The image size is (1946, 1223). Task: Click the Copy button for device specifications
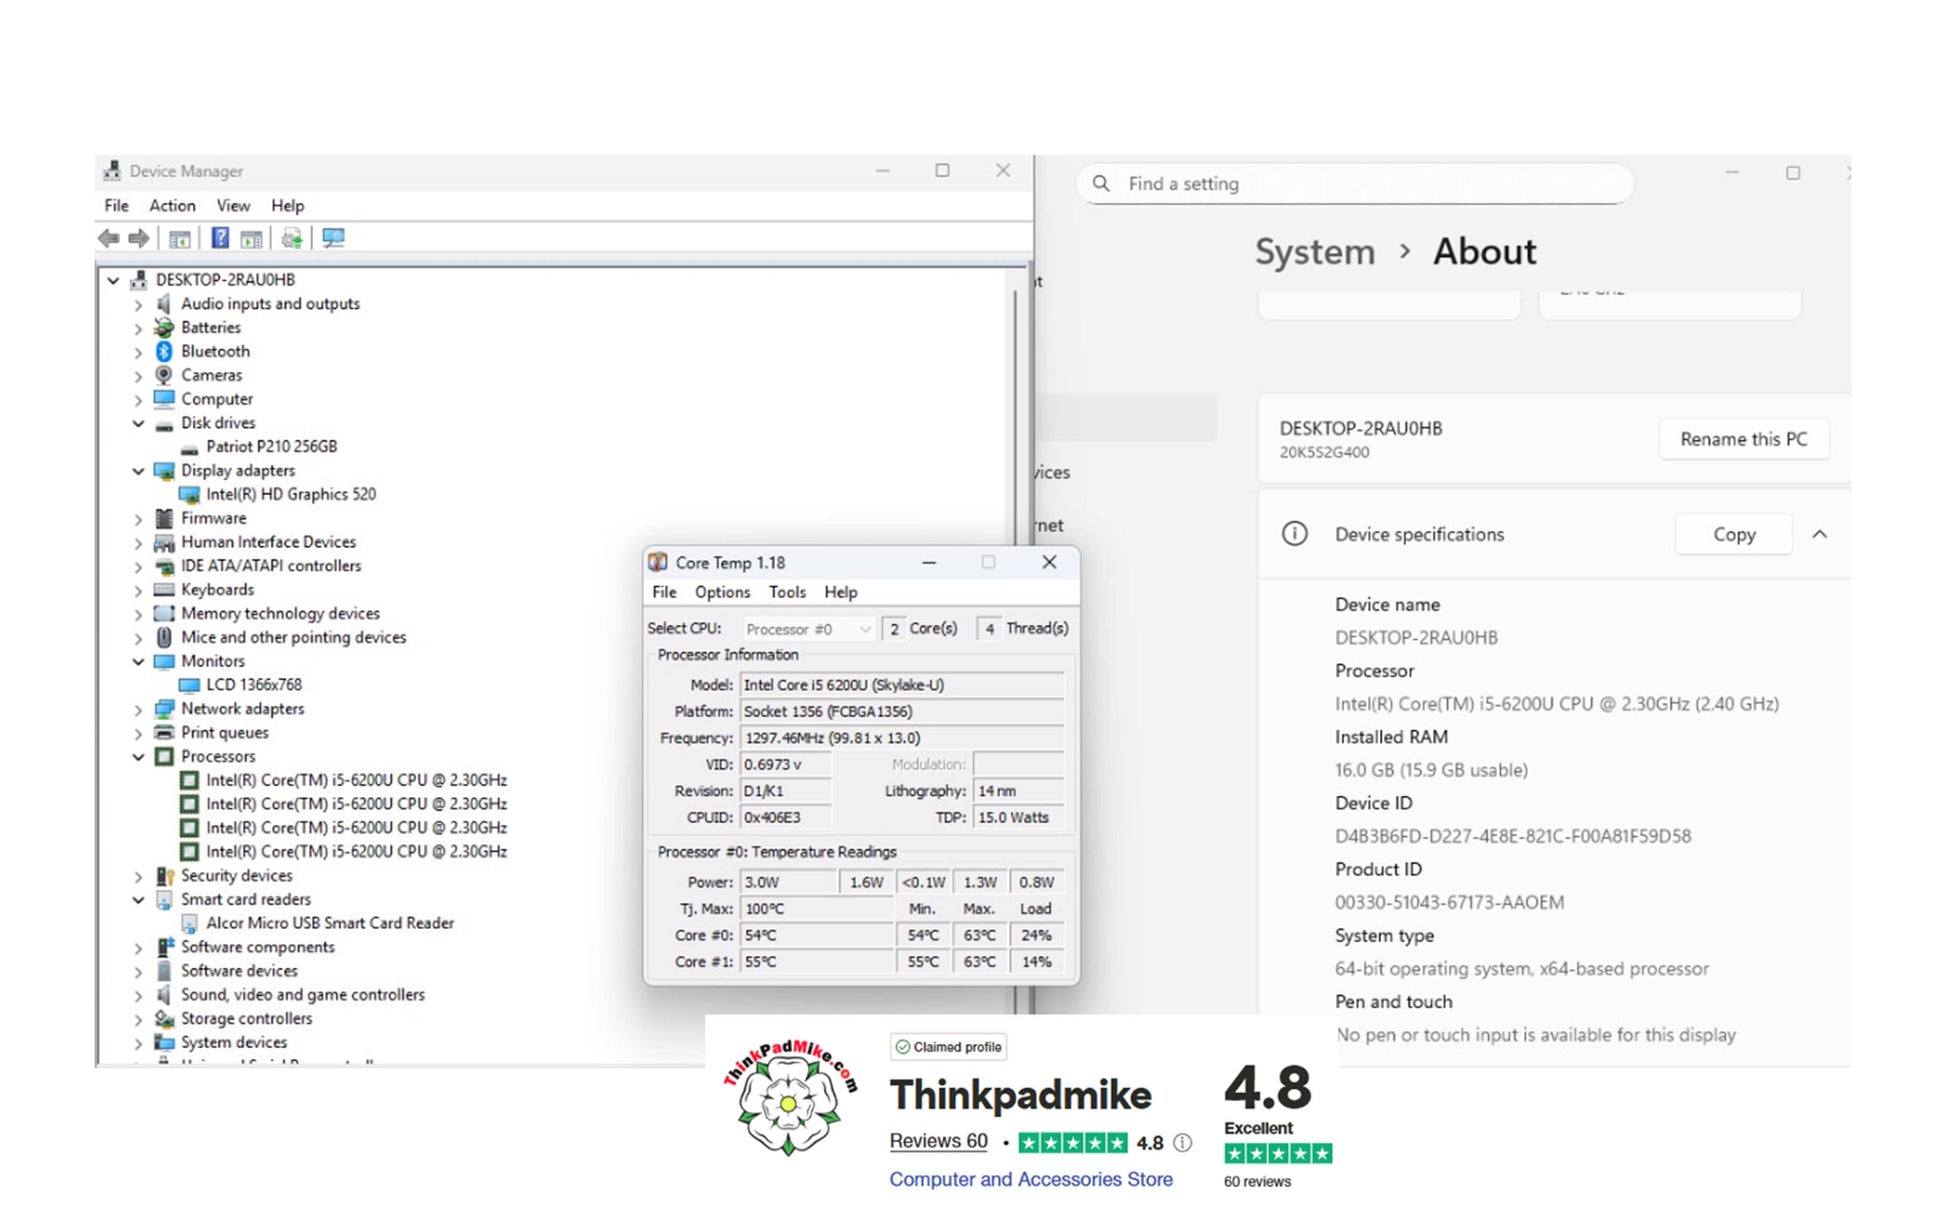point(1733,535)
